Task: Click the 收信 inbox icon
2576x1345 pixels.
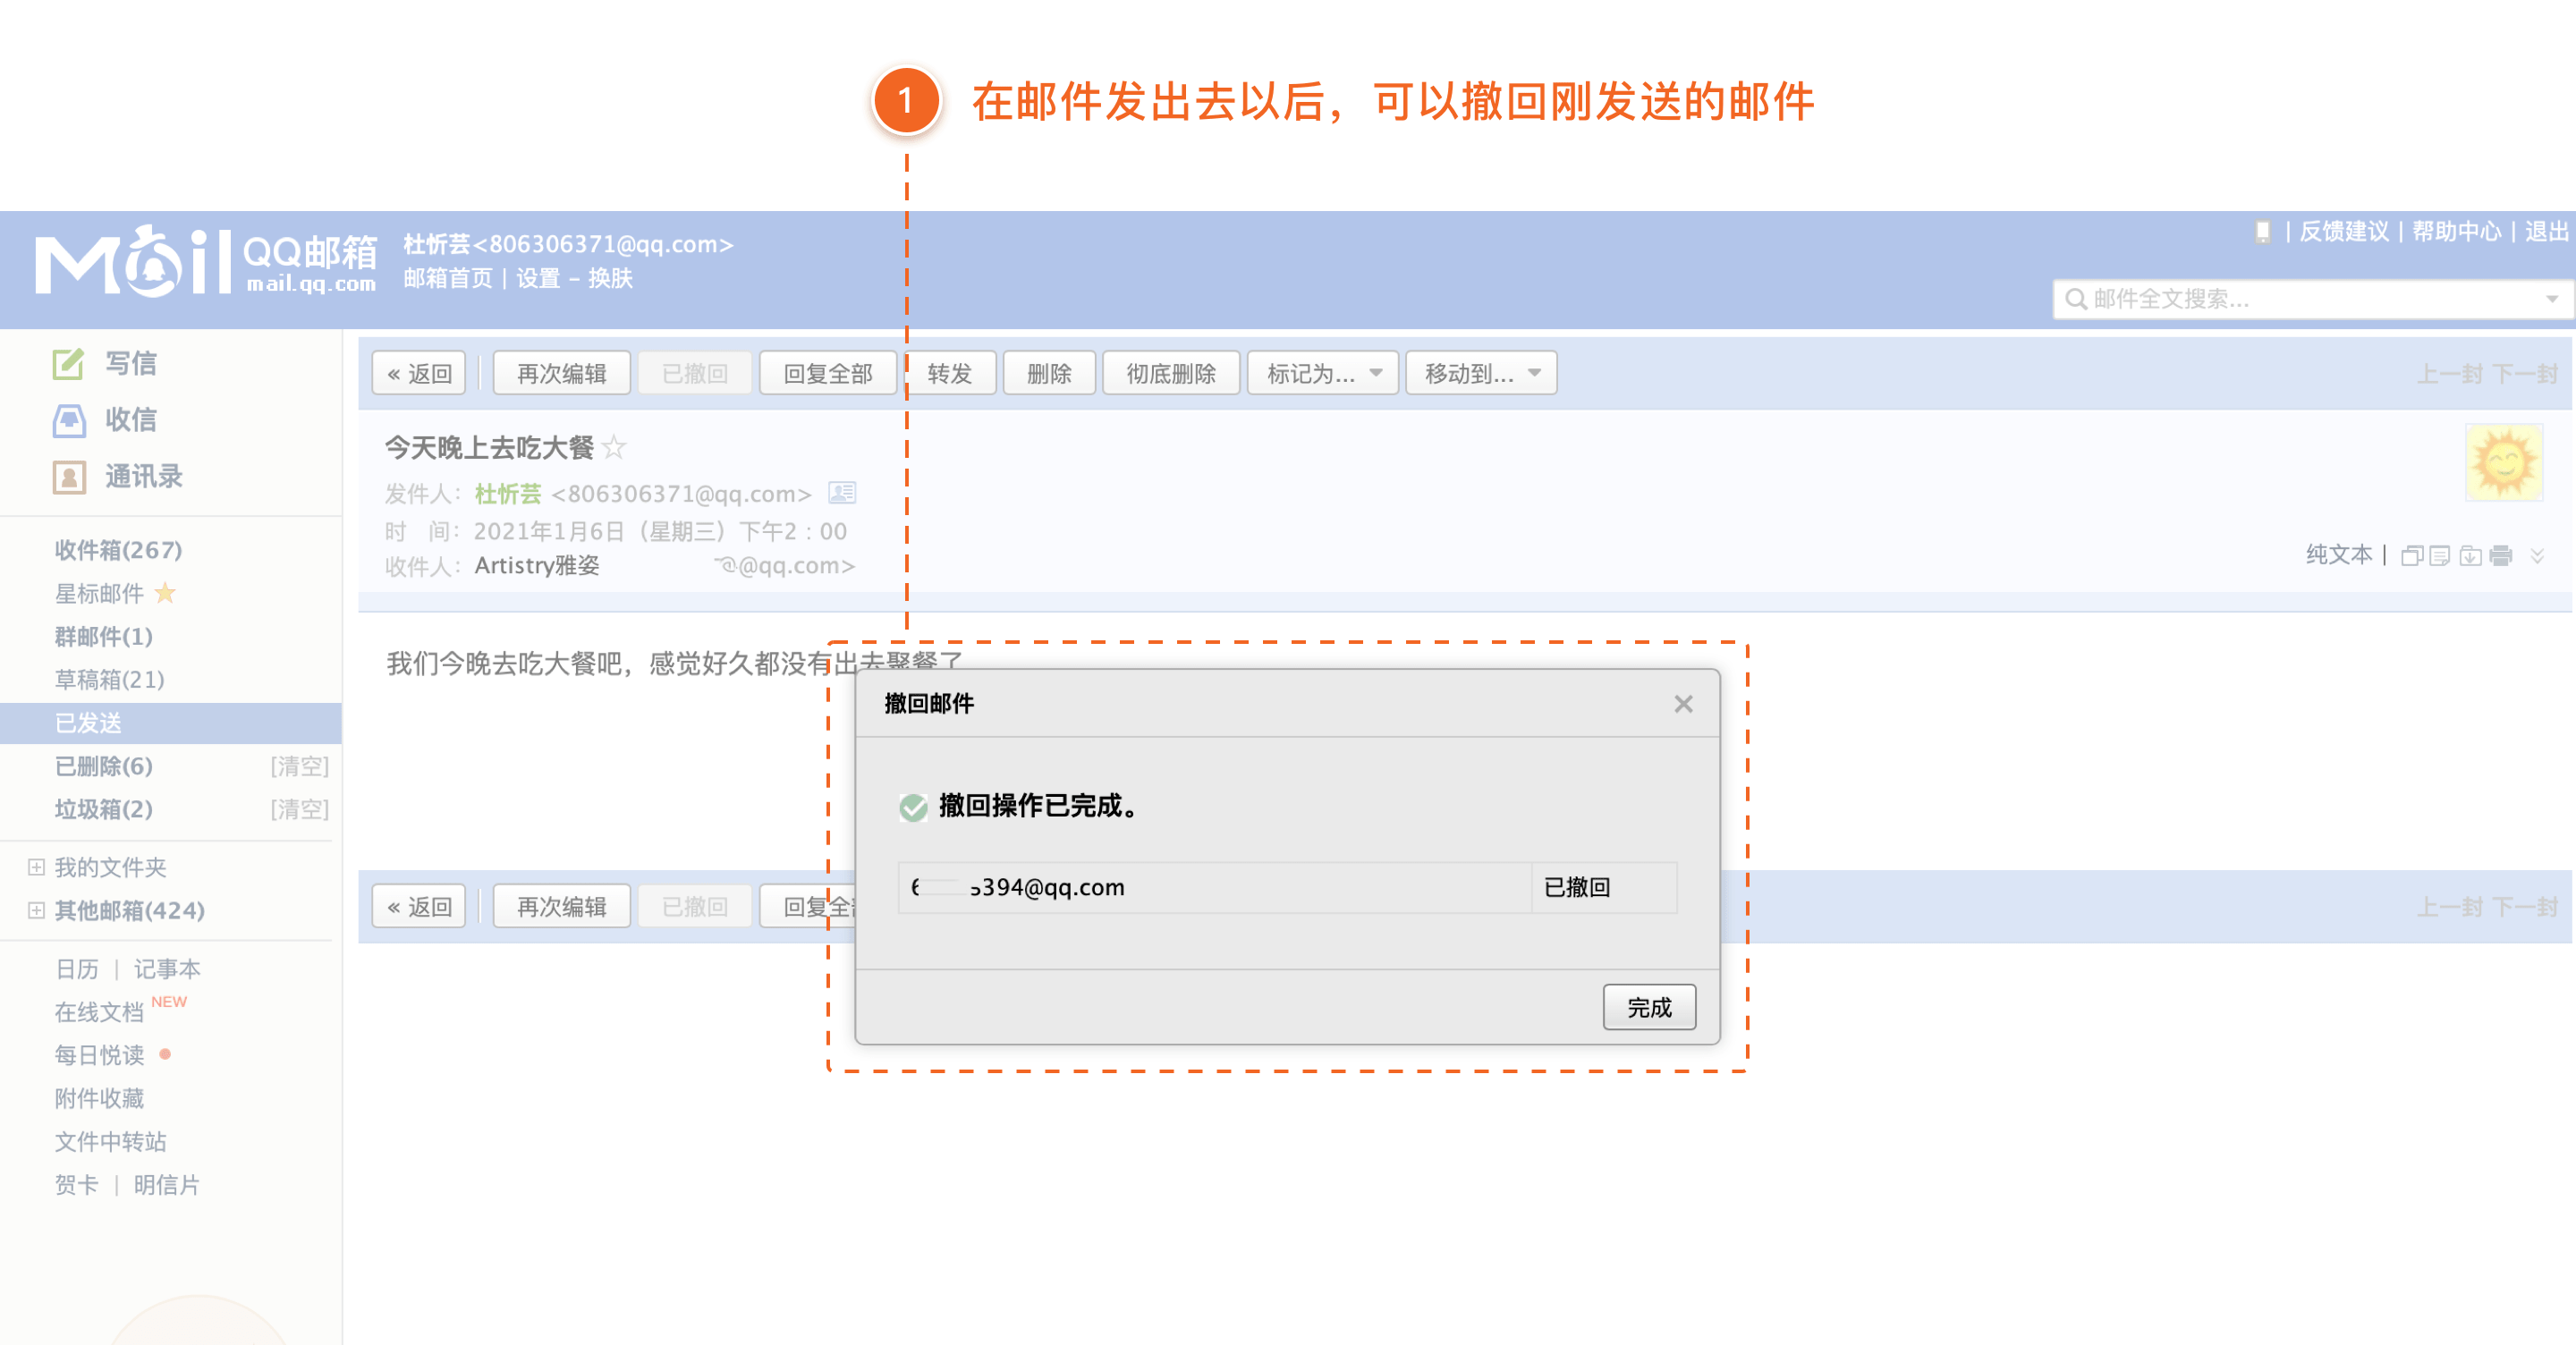Action: point(68,420)
